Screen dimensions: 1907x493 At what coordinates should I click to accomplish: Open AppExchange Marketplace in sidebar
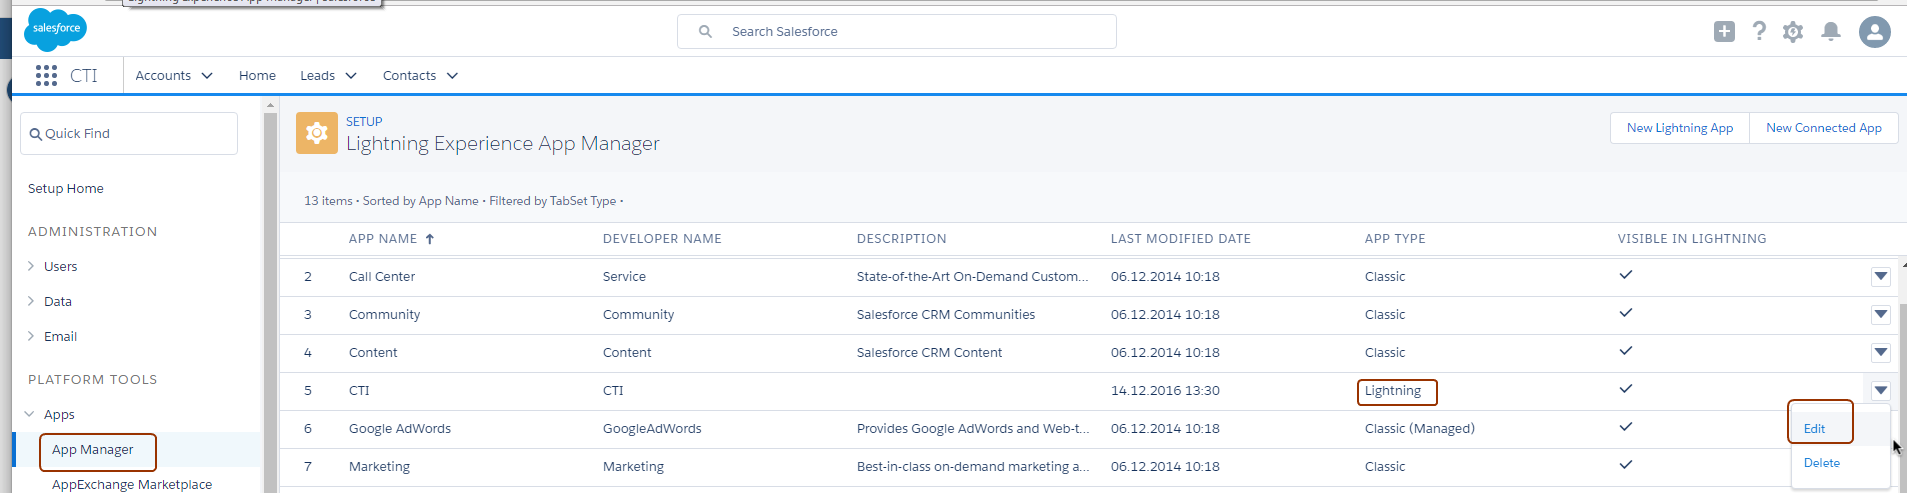[x=132, y=484]
